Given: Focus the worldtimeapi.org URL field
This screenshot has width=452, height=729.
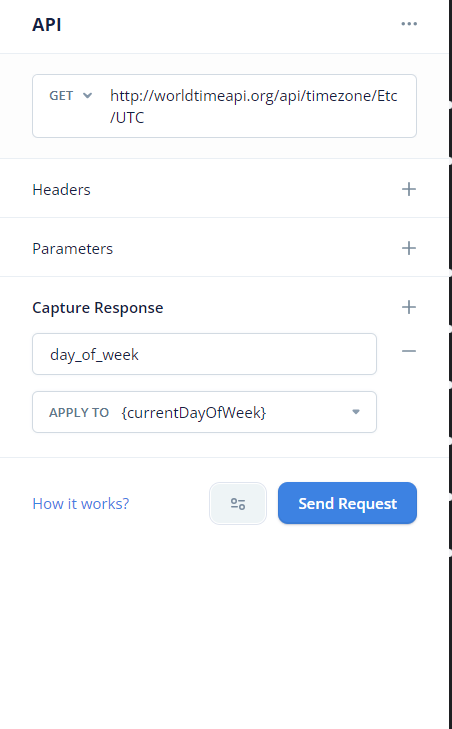Looking at the screenshot, I should click(224, 106).
